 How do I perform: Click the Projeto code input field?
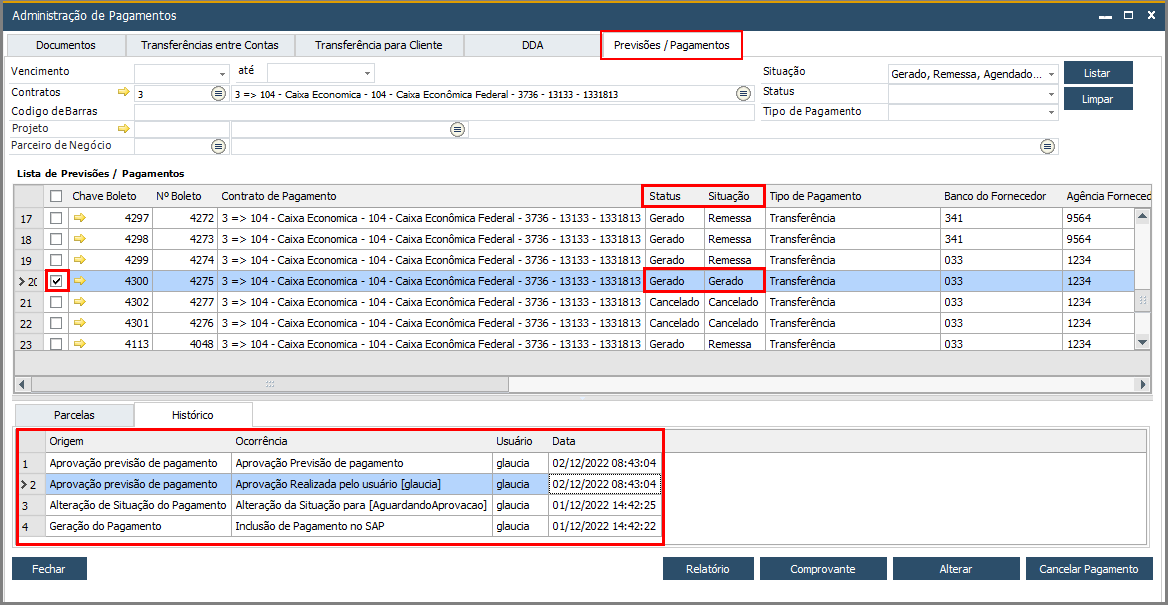pyautogui.click(x=182, y=130)
